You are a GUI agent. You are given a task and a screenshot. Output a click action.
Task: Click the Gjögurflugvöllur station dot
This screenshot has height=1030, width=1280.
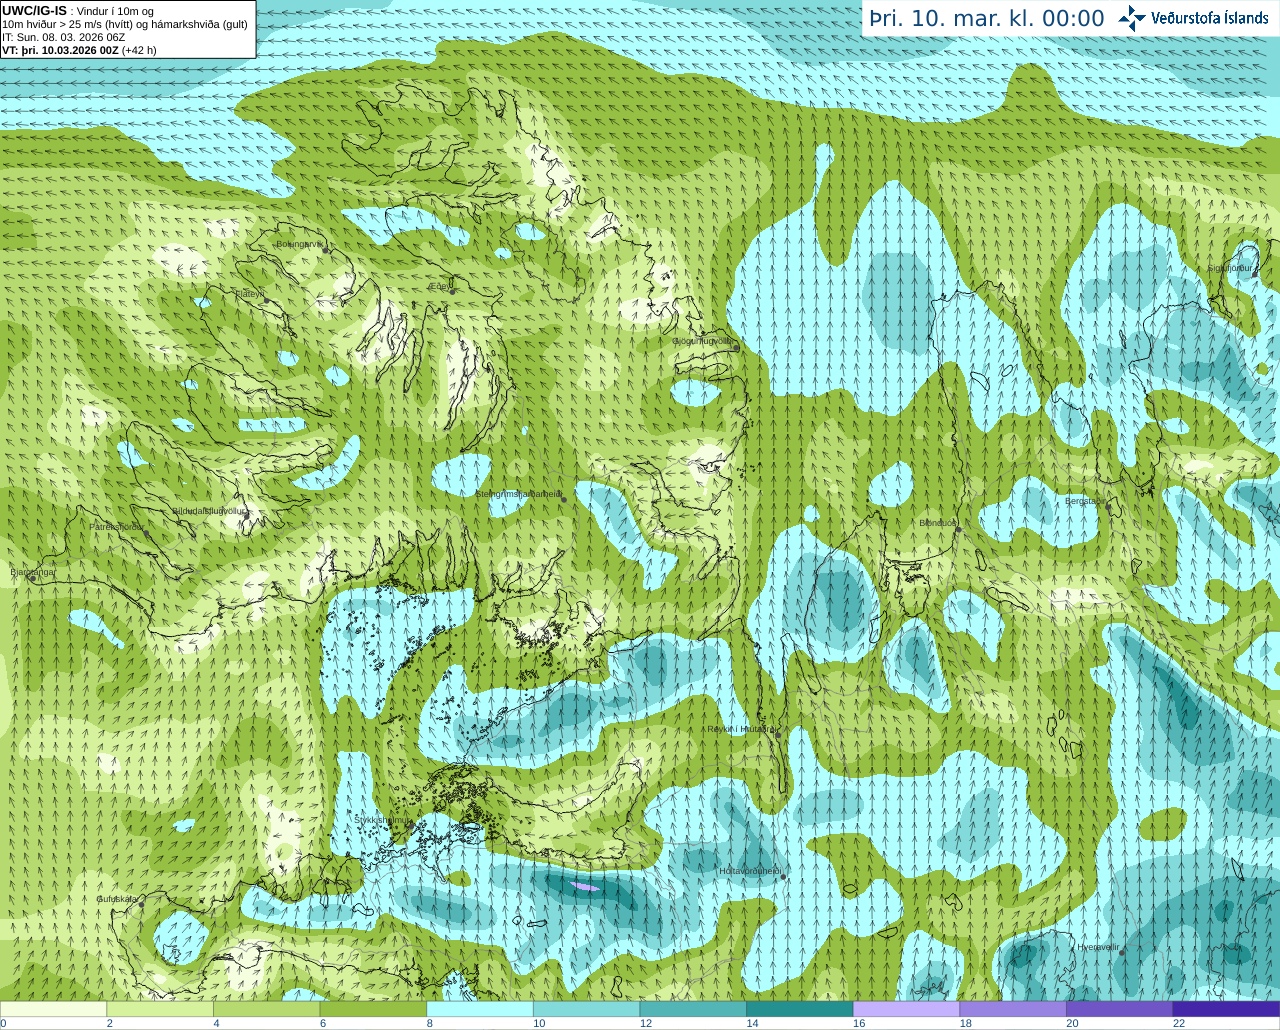pos(735,347)
